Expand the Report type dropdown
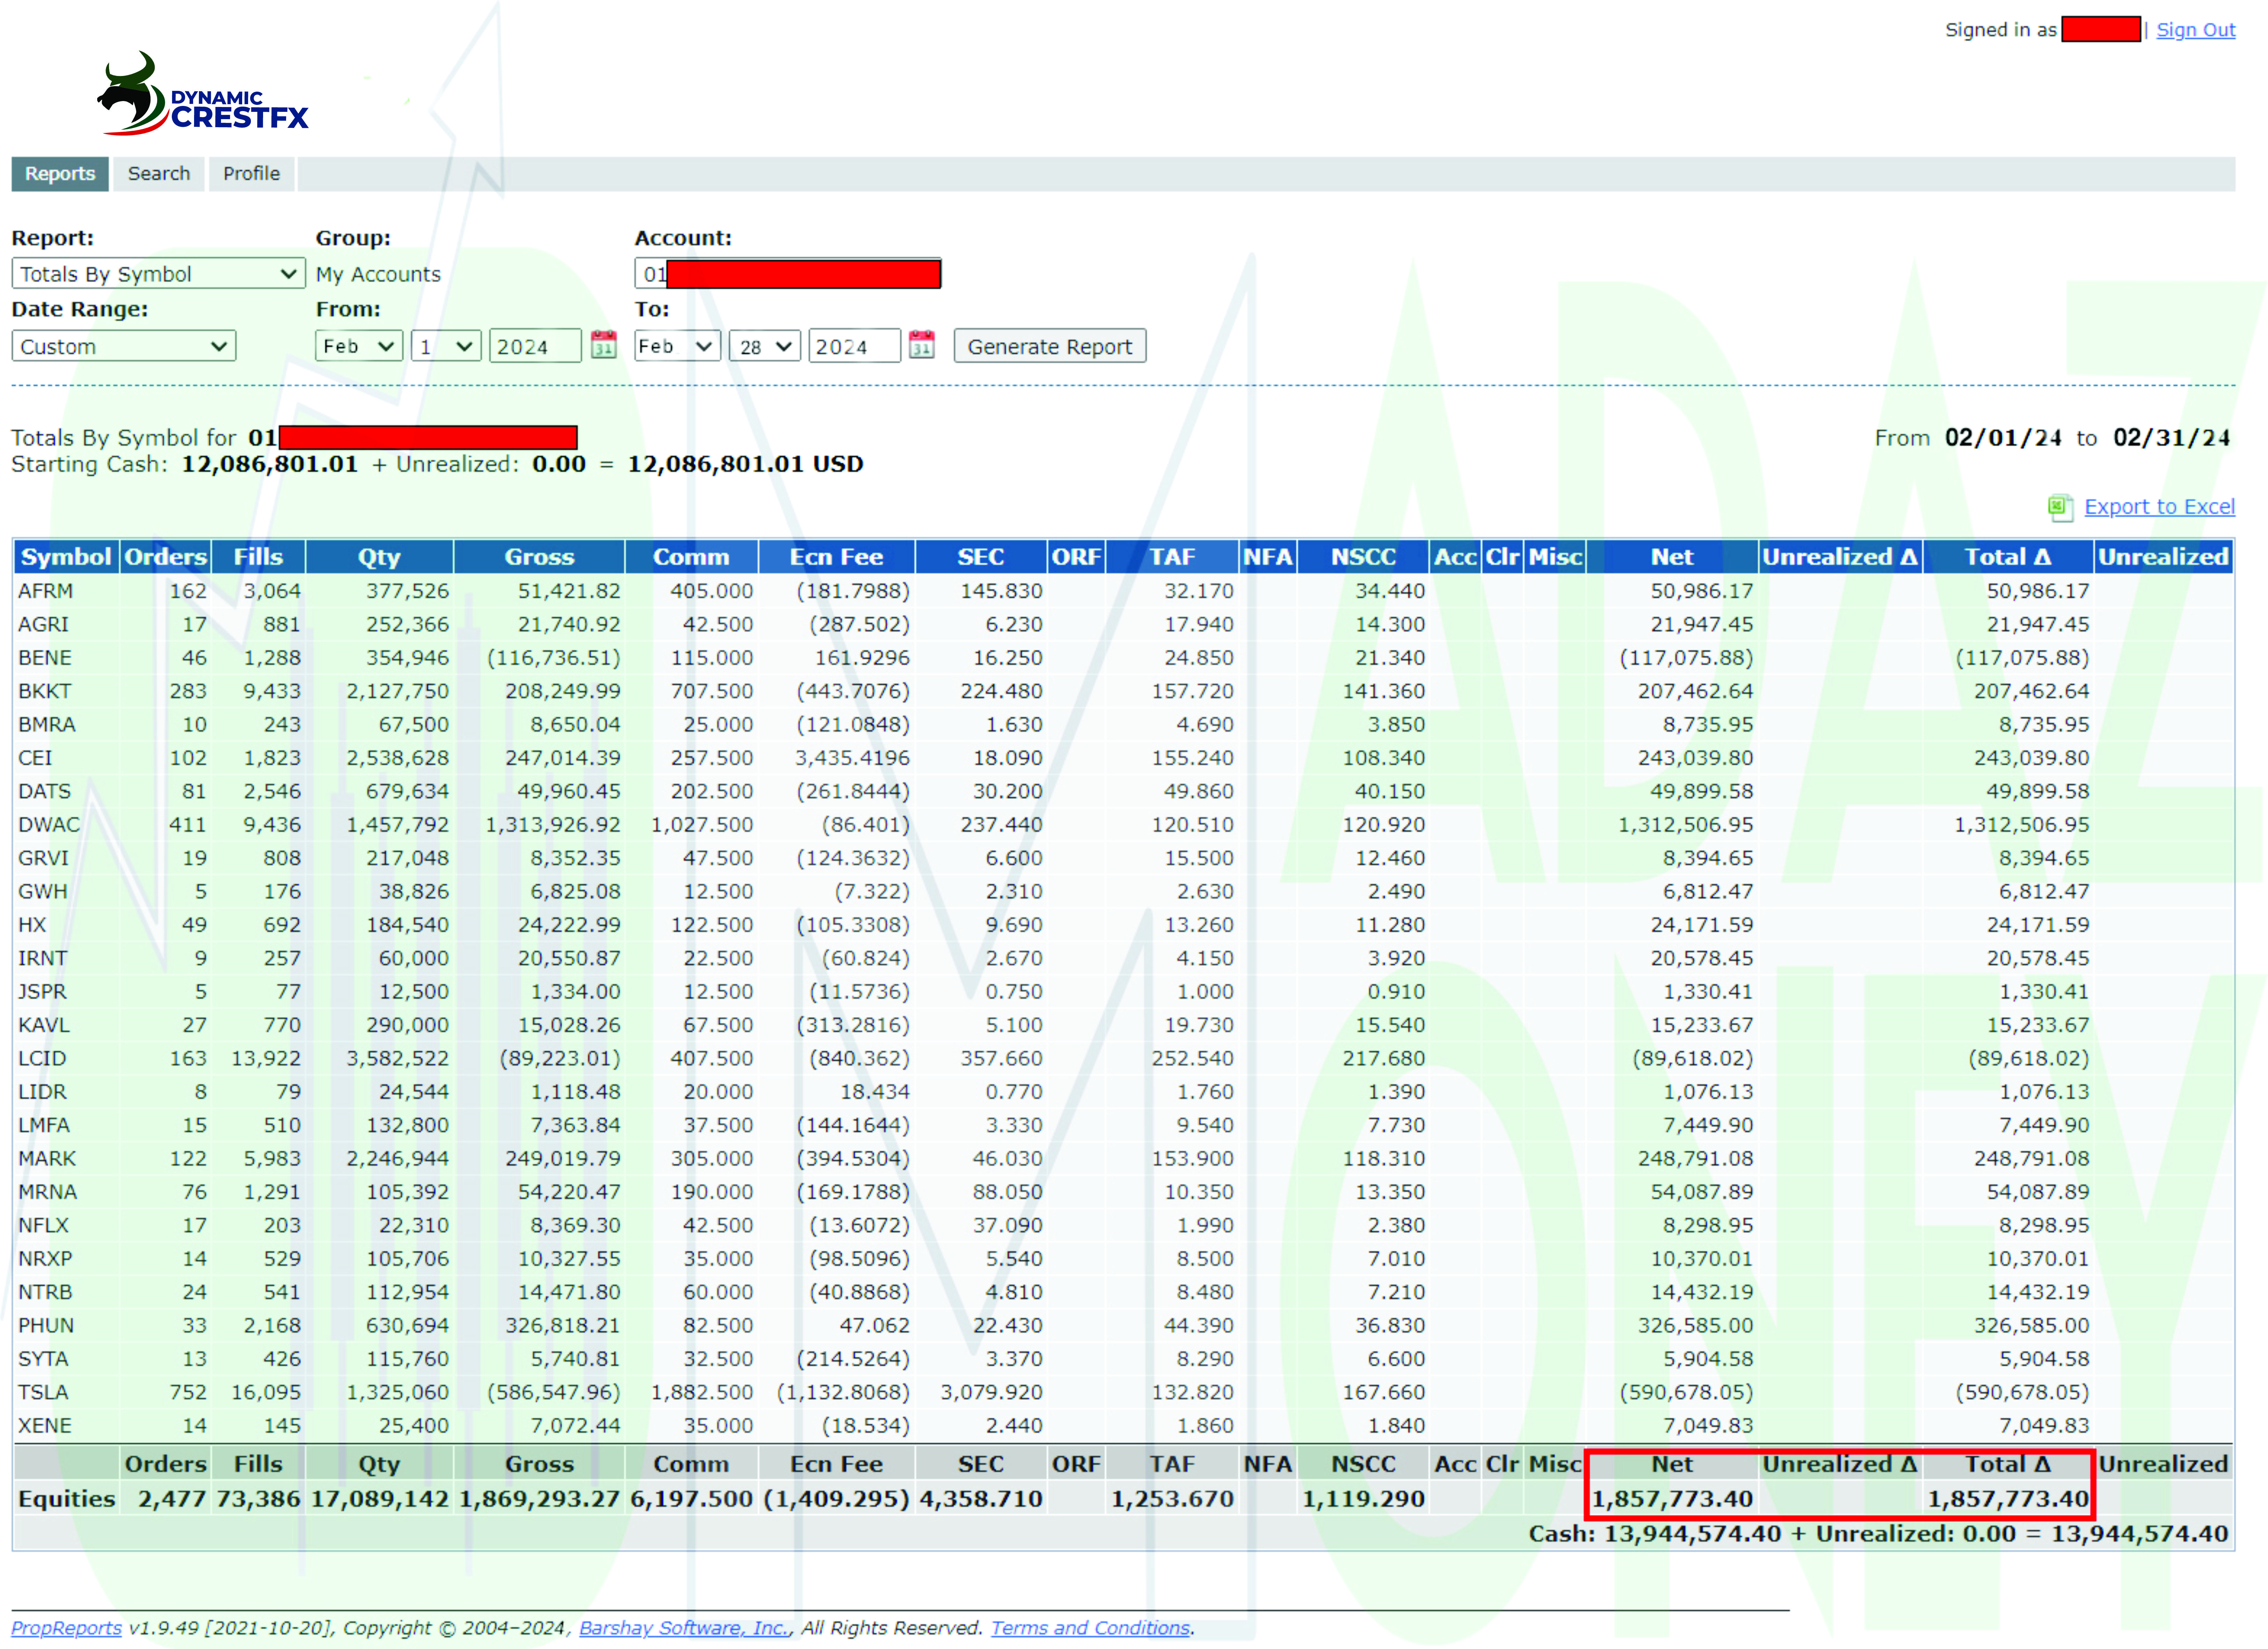Screen dimensions: 2268x1649 point(158,274)
